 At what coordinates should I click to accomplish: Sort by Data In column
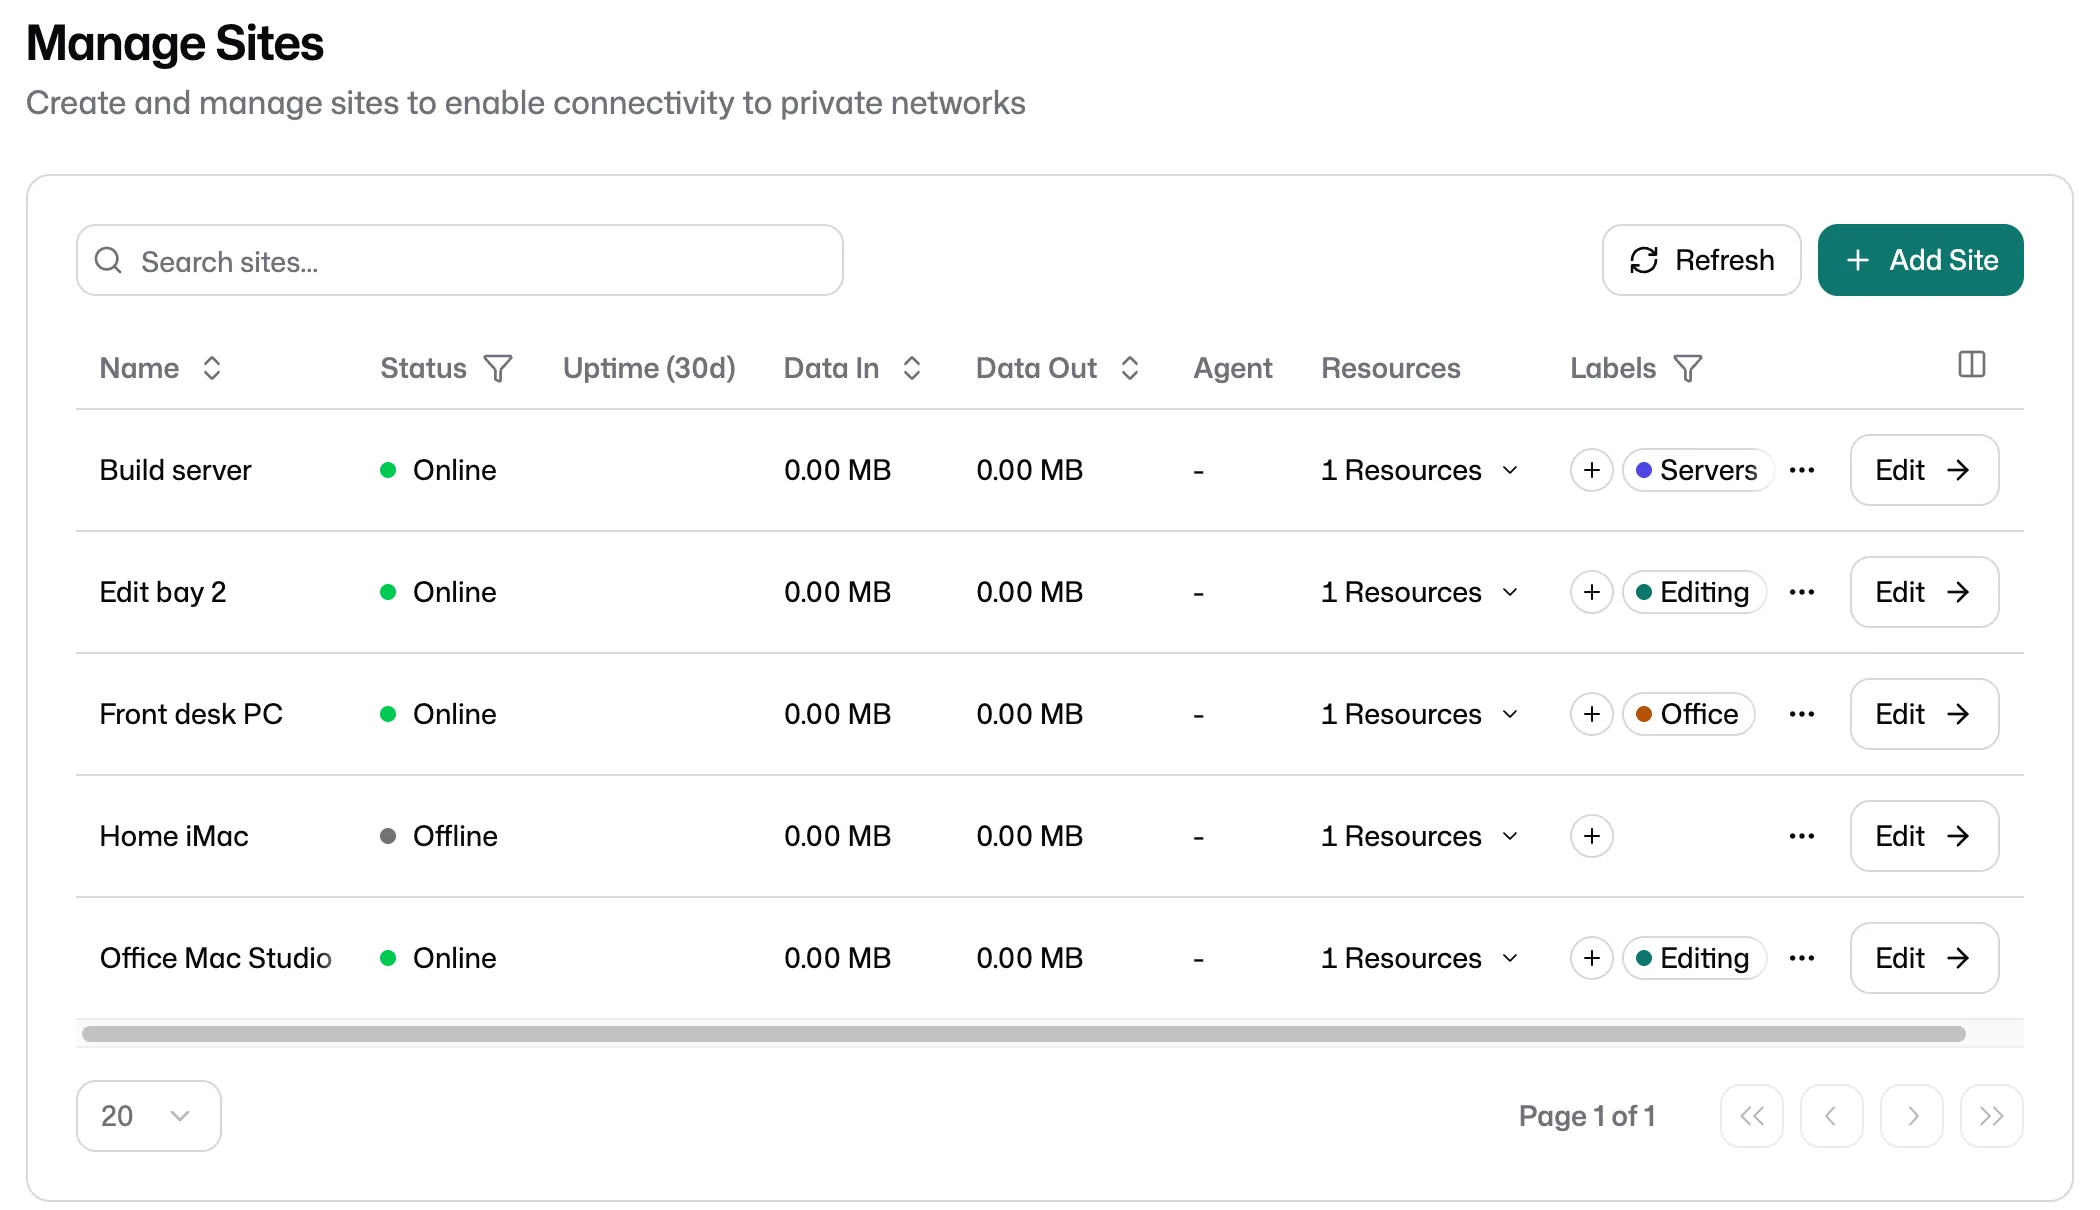click(911, 369)
